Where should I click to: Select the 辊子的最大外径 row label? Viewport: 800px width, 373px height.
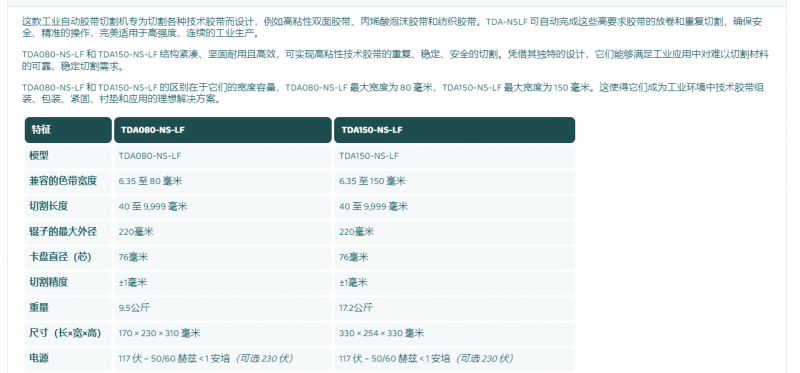click(68, 232)
